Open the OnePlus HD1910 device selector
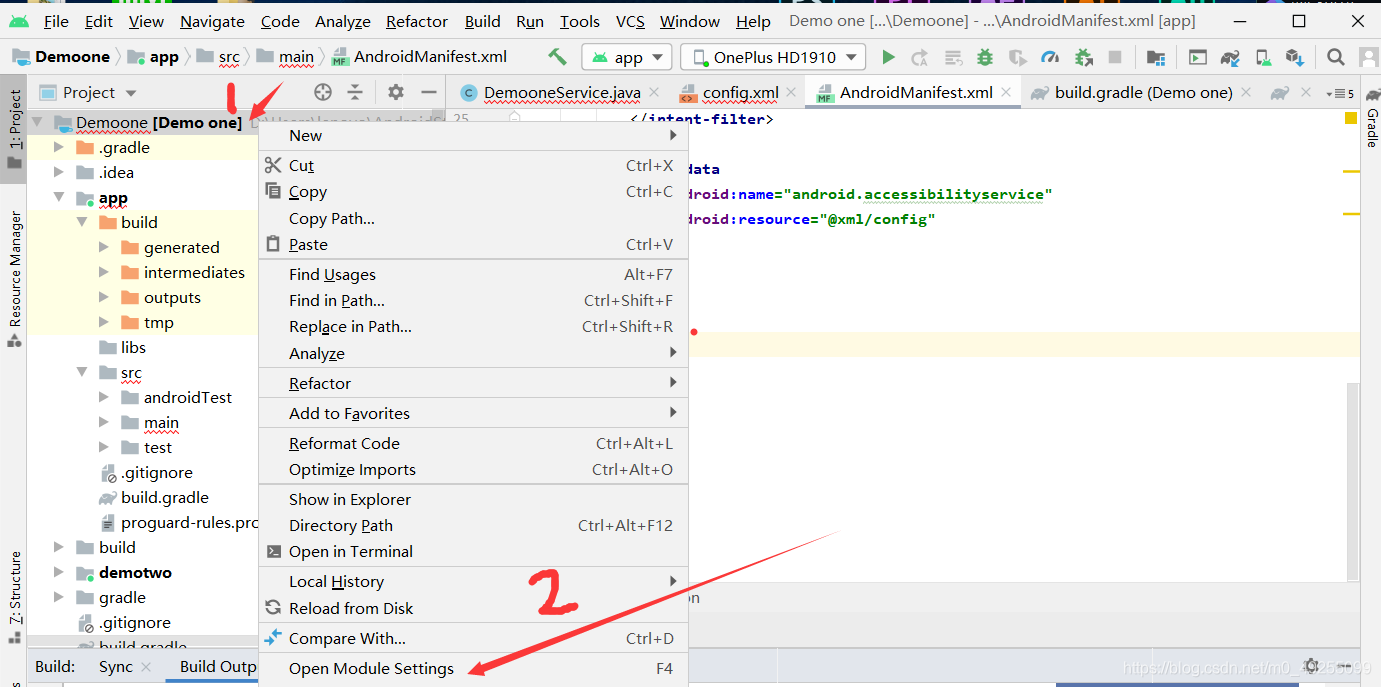Screen dimensions: 1381x687 click(x=772, y=57)
